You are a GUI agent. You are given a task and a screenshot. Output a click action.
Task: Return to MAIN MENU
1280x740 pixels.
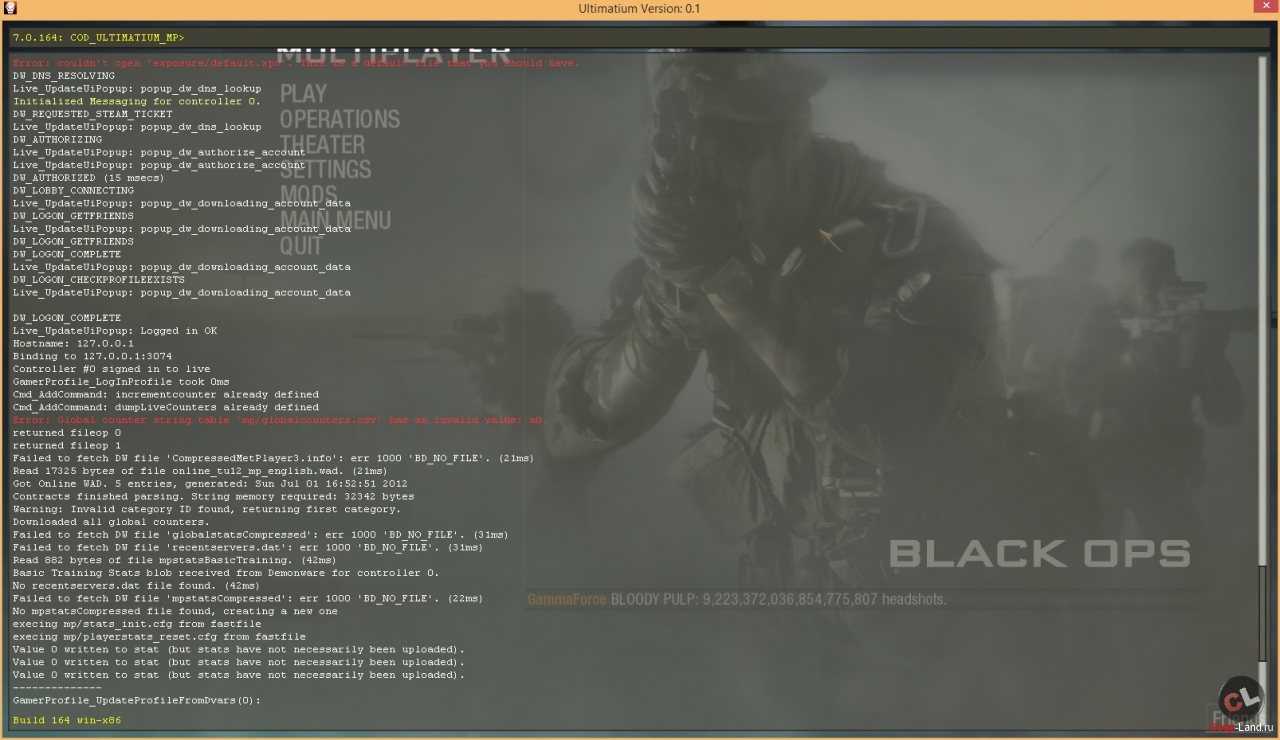point(336,220)
